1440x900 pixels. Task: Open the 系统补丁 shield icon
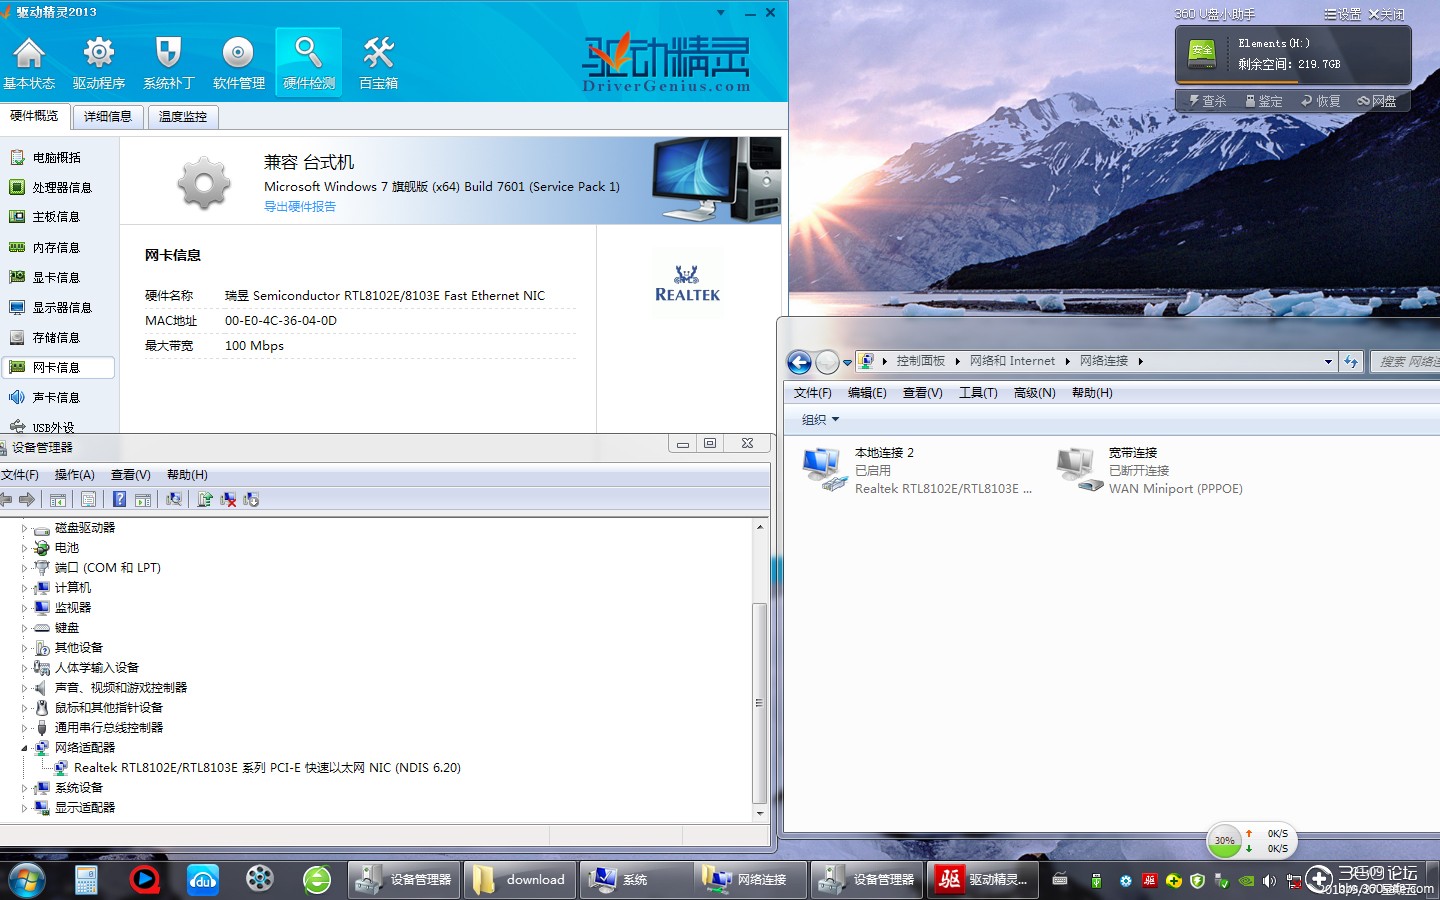pos(168,62)
